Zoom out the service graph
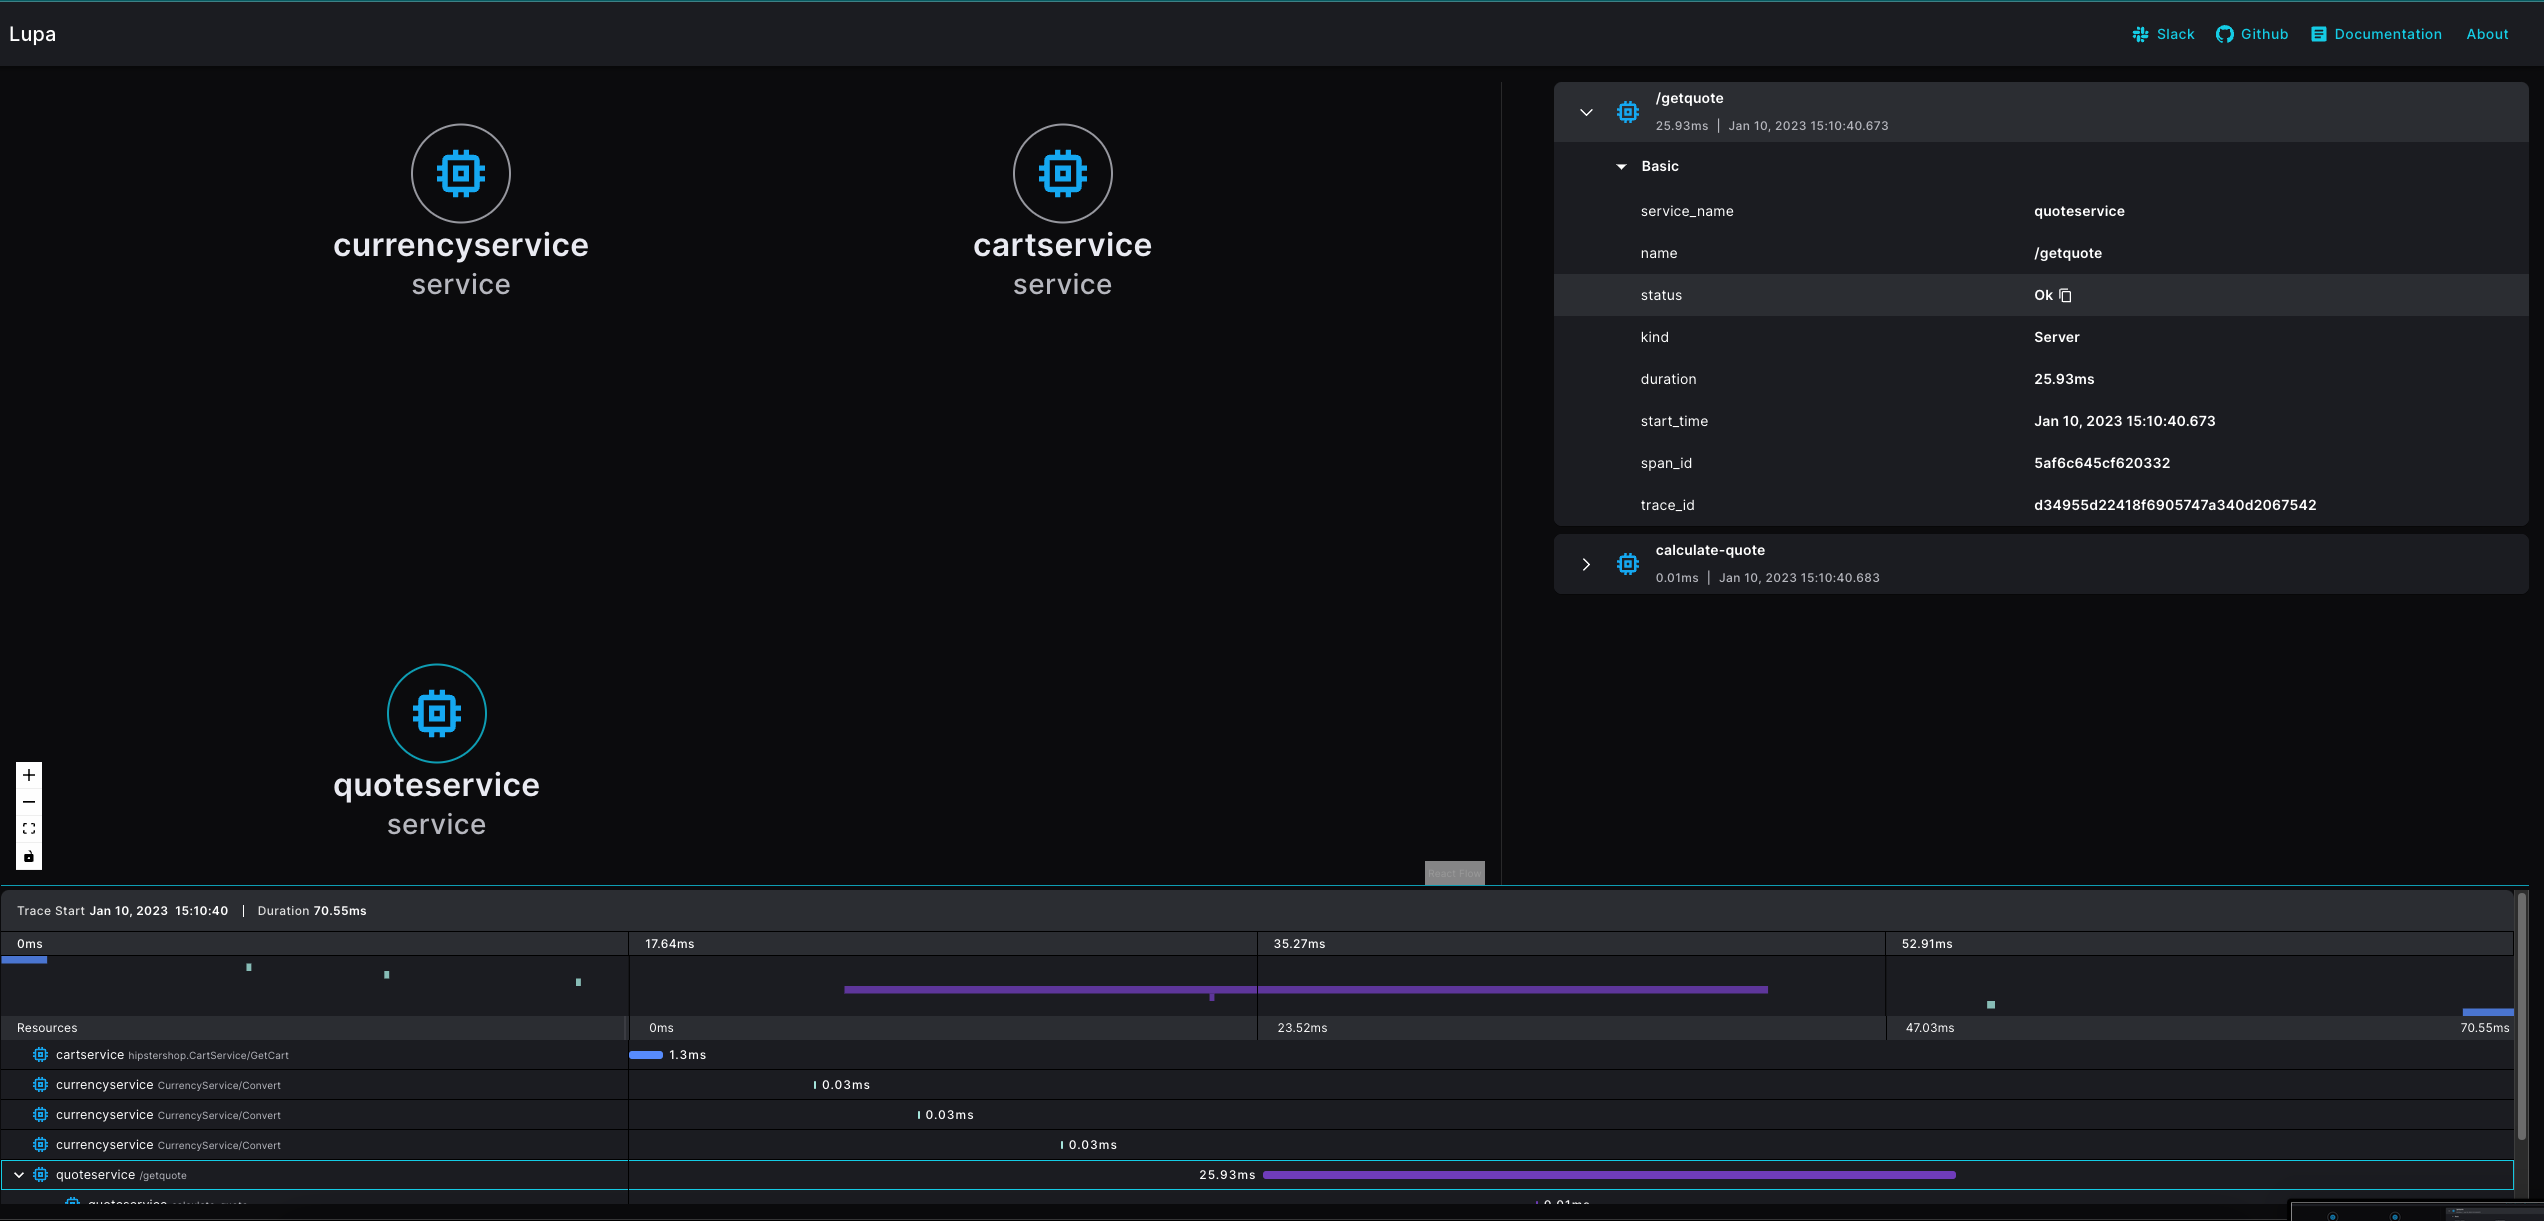Screen dimensions: 2544x1221 [29, 802]
